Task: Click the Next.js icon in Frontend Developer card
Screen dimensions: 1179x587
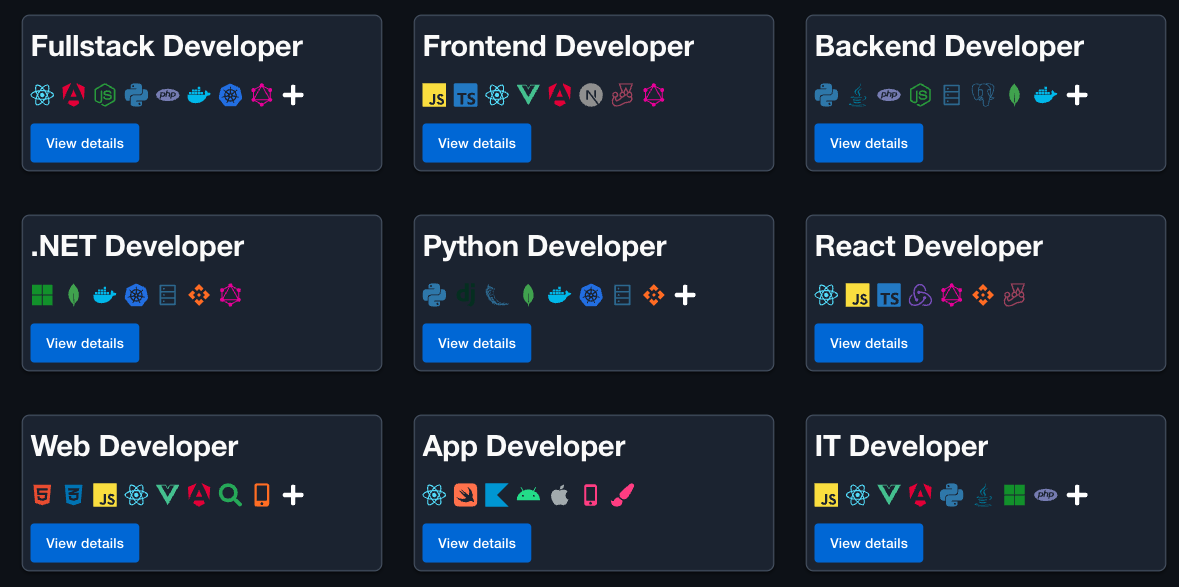Action: tap(591, 95)
